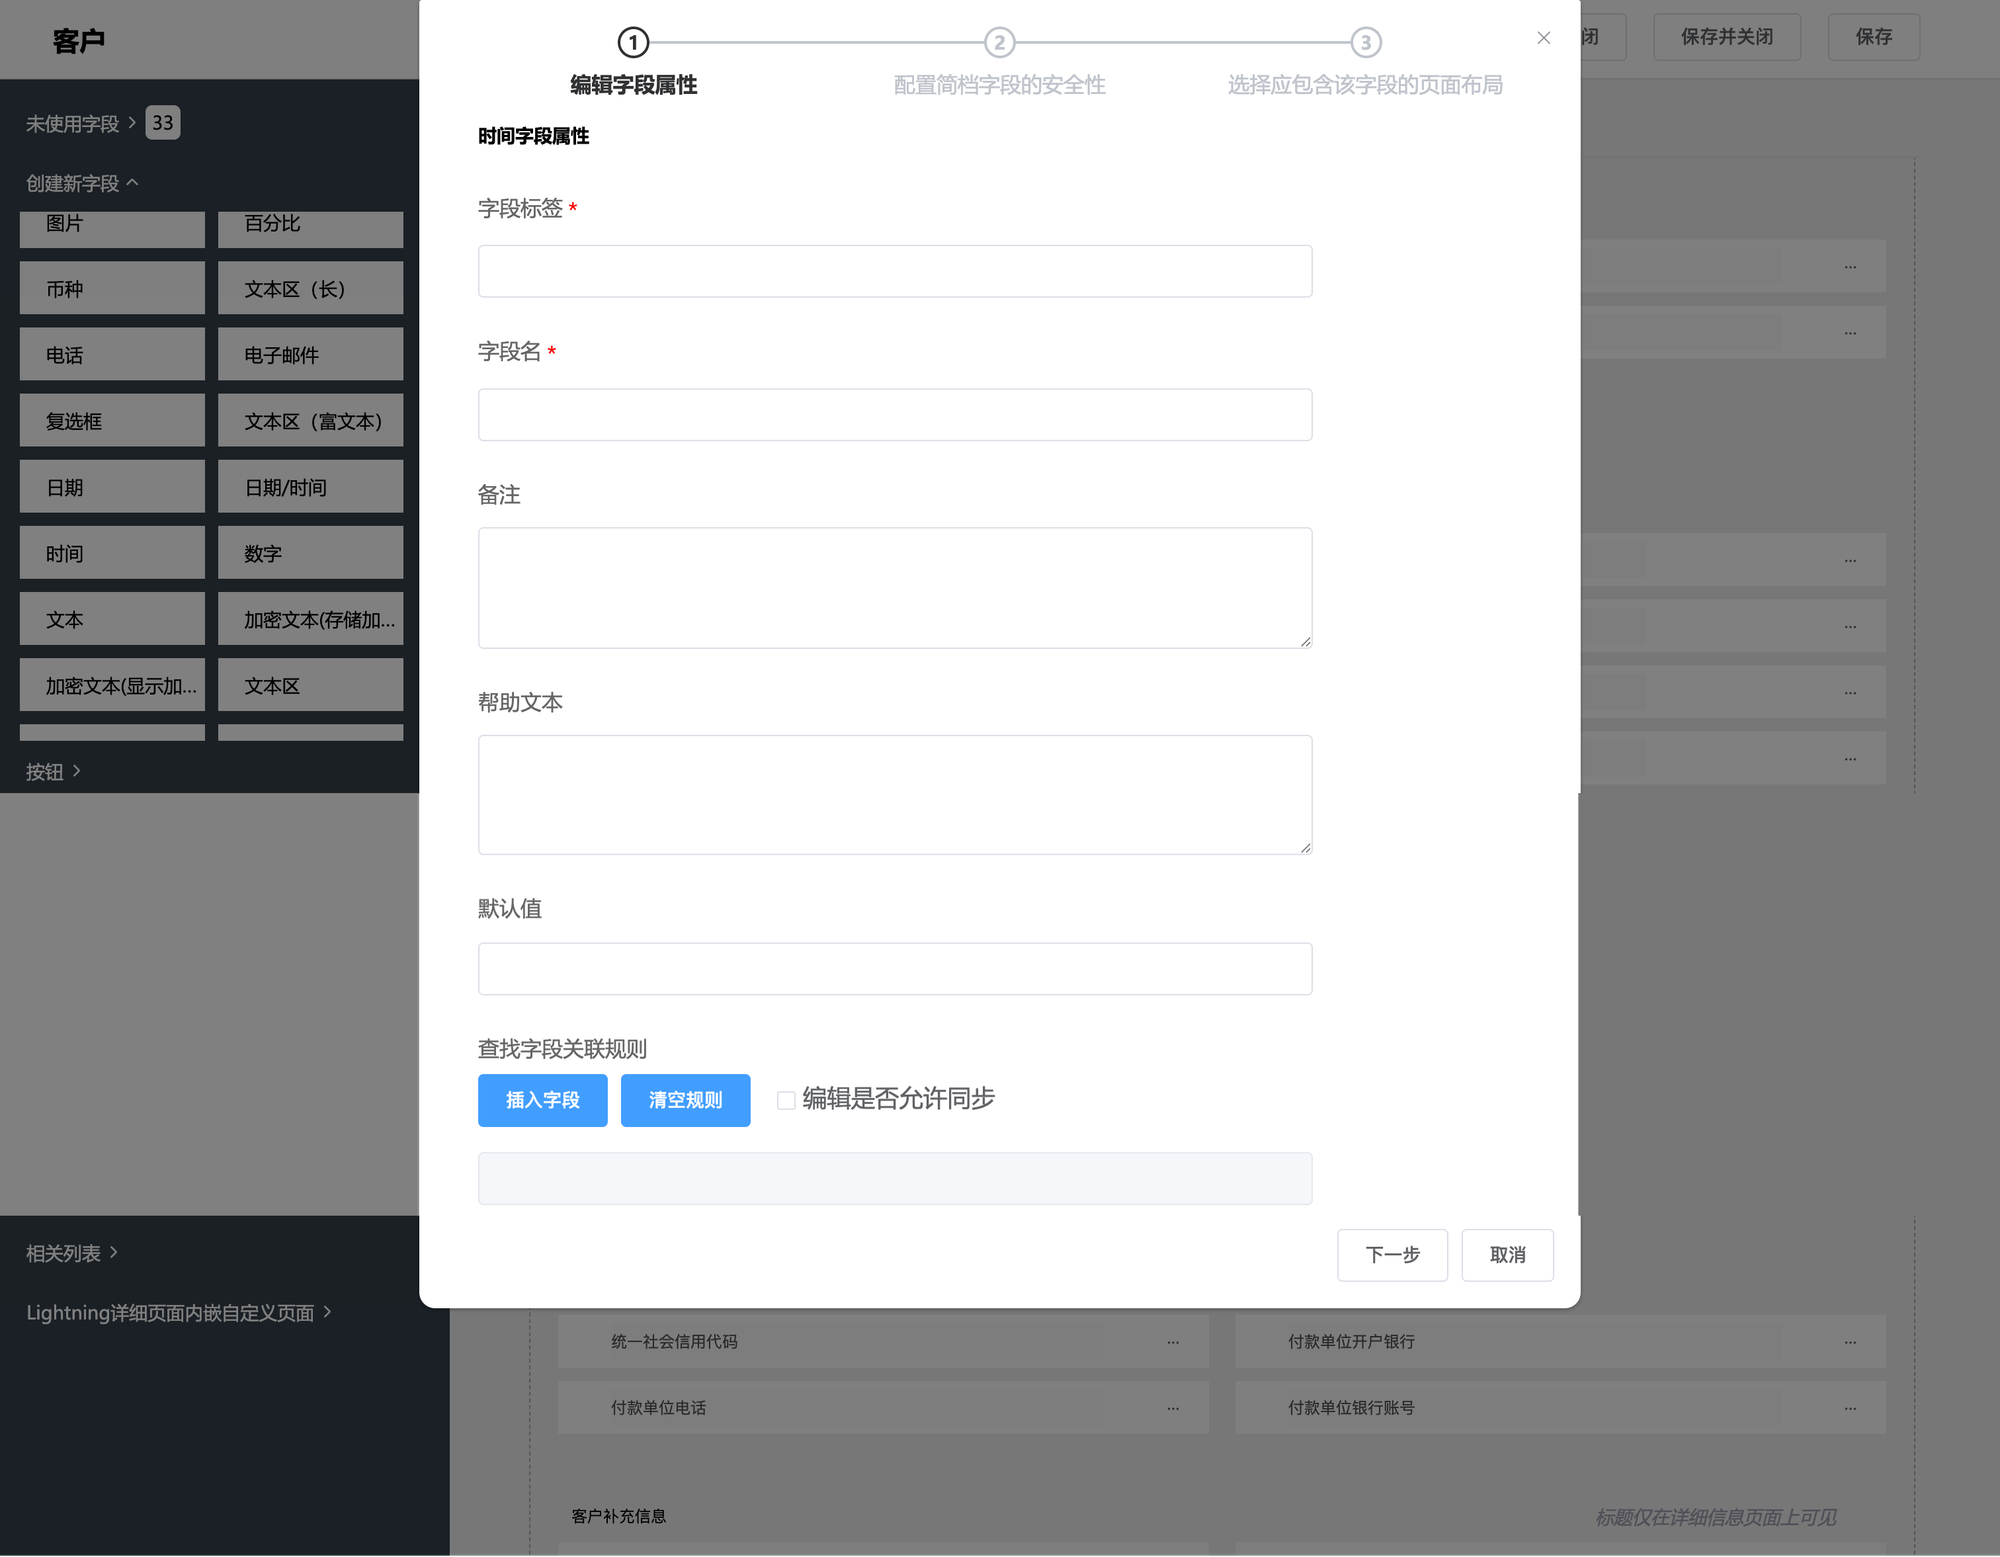This screenshot has height=1557, width=2000.
Task: Open ellipsis menu for 付款单位开户银行 field
Action: tap(1850, 1342)
